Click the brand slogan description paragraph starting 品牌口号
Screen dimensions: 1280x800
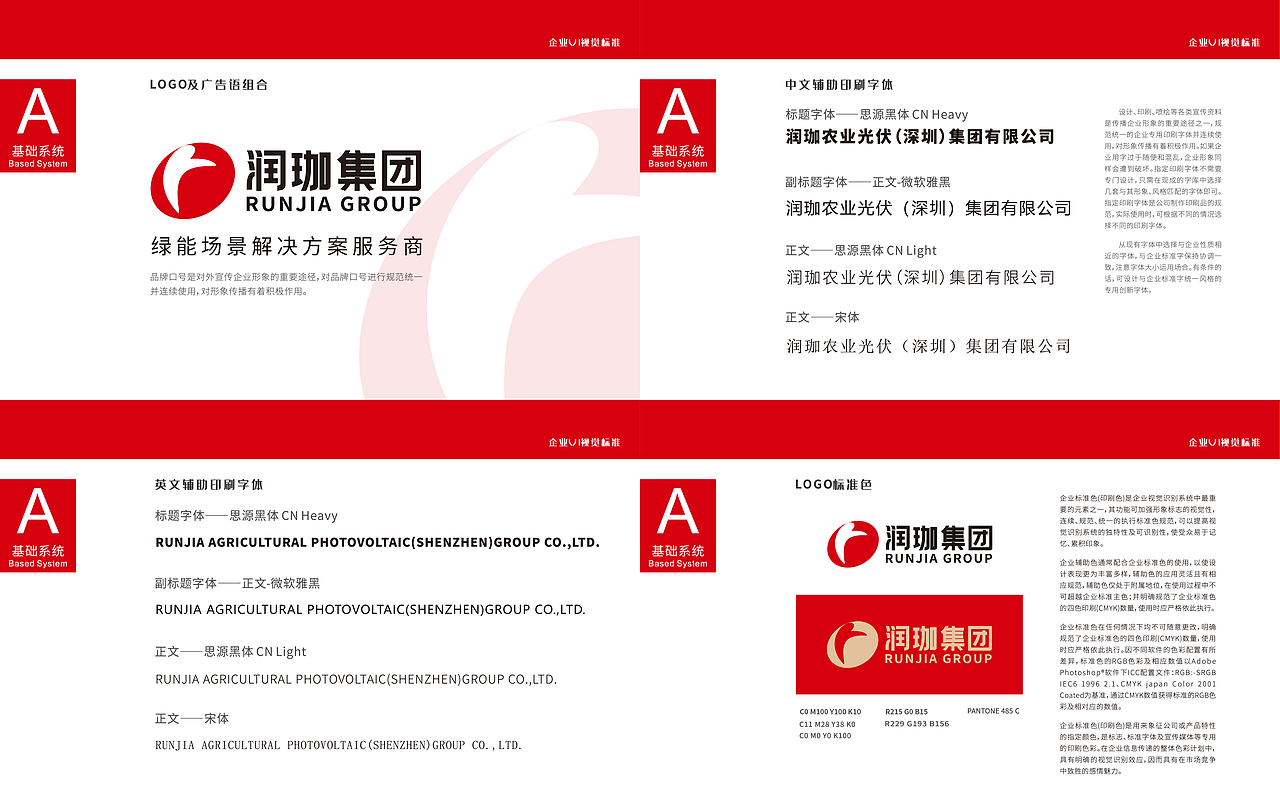coord(287,284)
